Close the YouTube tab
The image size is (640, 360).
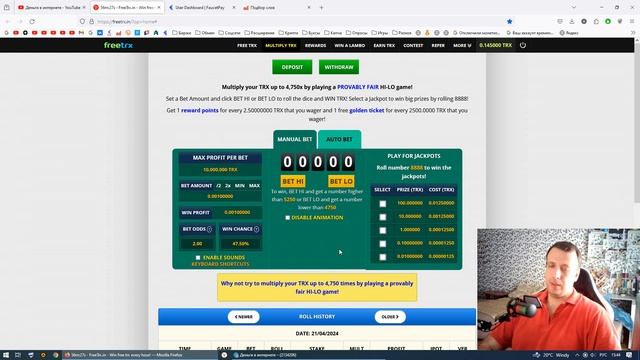tap(84, 7)
